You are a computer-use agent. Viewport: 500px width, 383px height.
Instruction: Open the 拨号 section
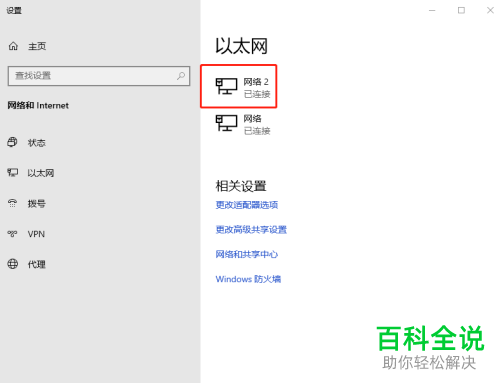coord(37,204)
